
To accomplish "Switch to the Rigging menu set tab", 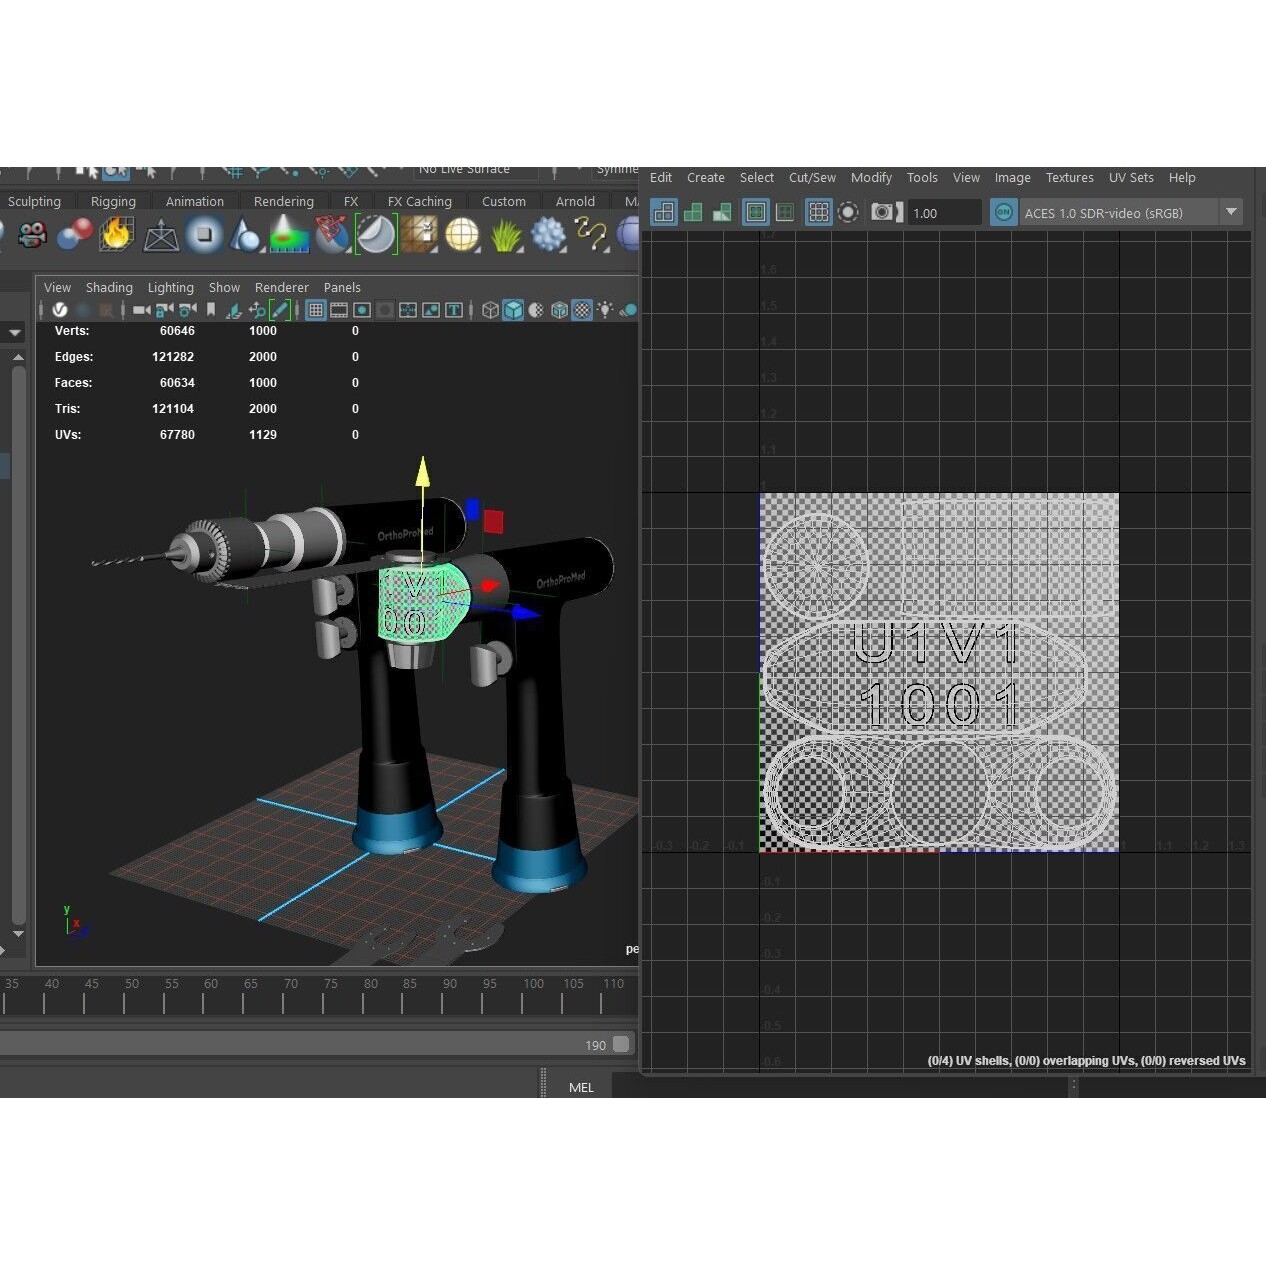I will pos(113,201).
